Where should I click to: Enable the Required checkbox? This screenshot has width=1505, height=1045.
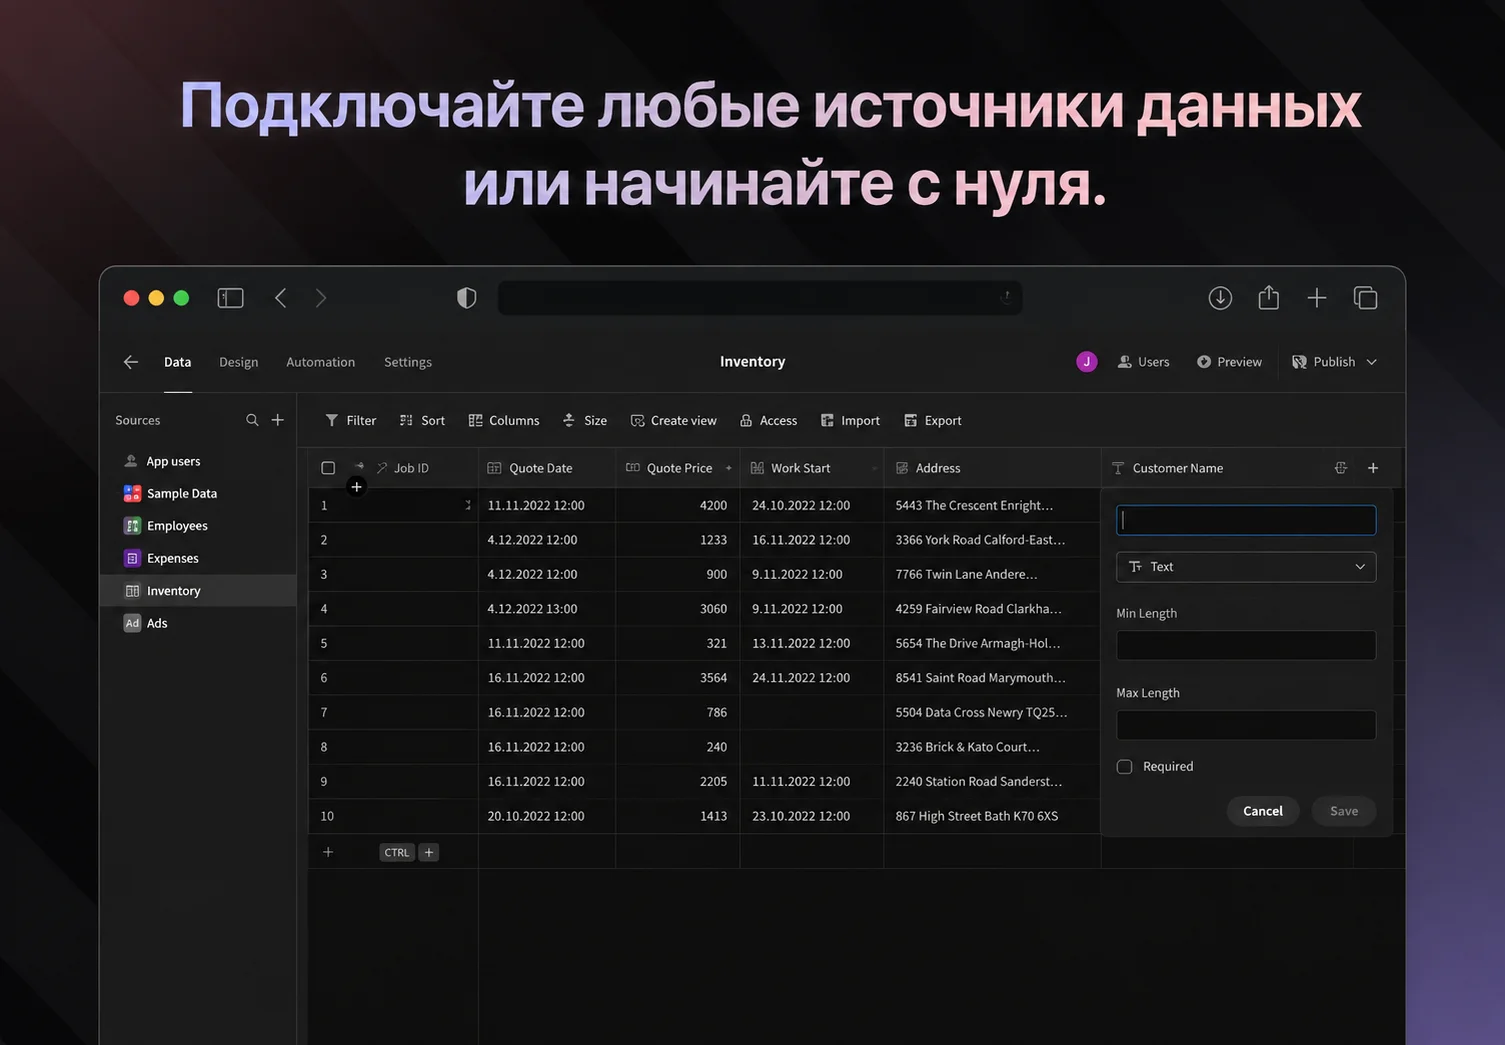1124,767
